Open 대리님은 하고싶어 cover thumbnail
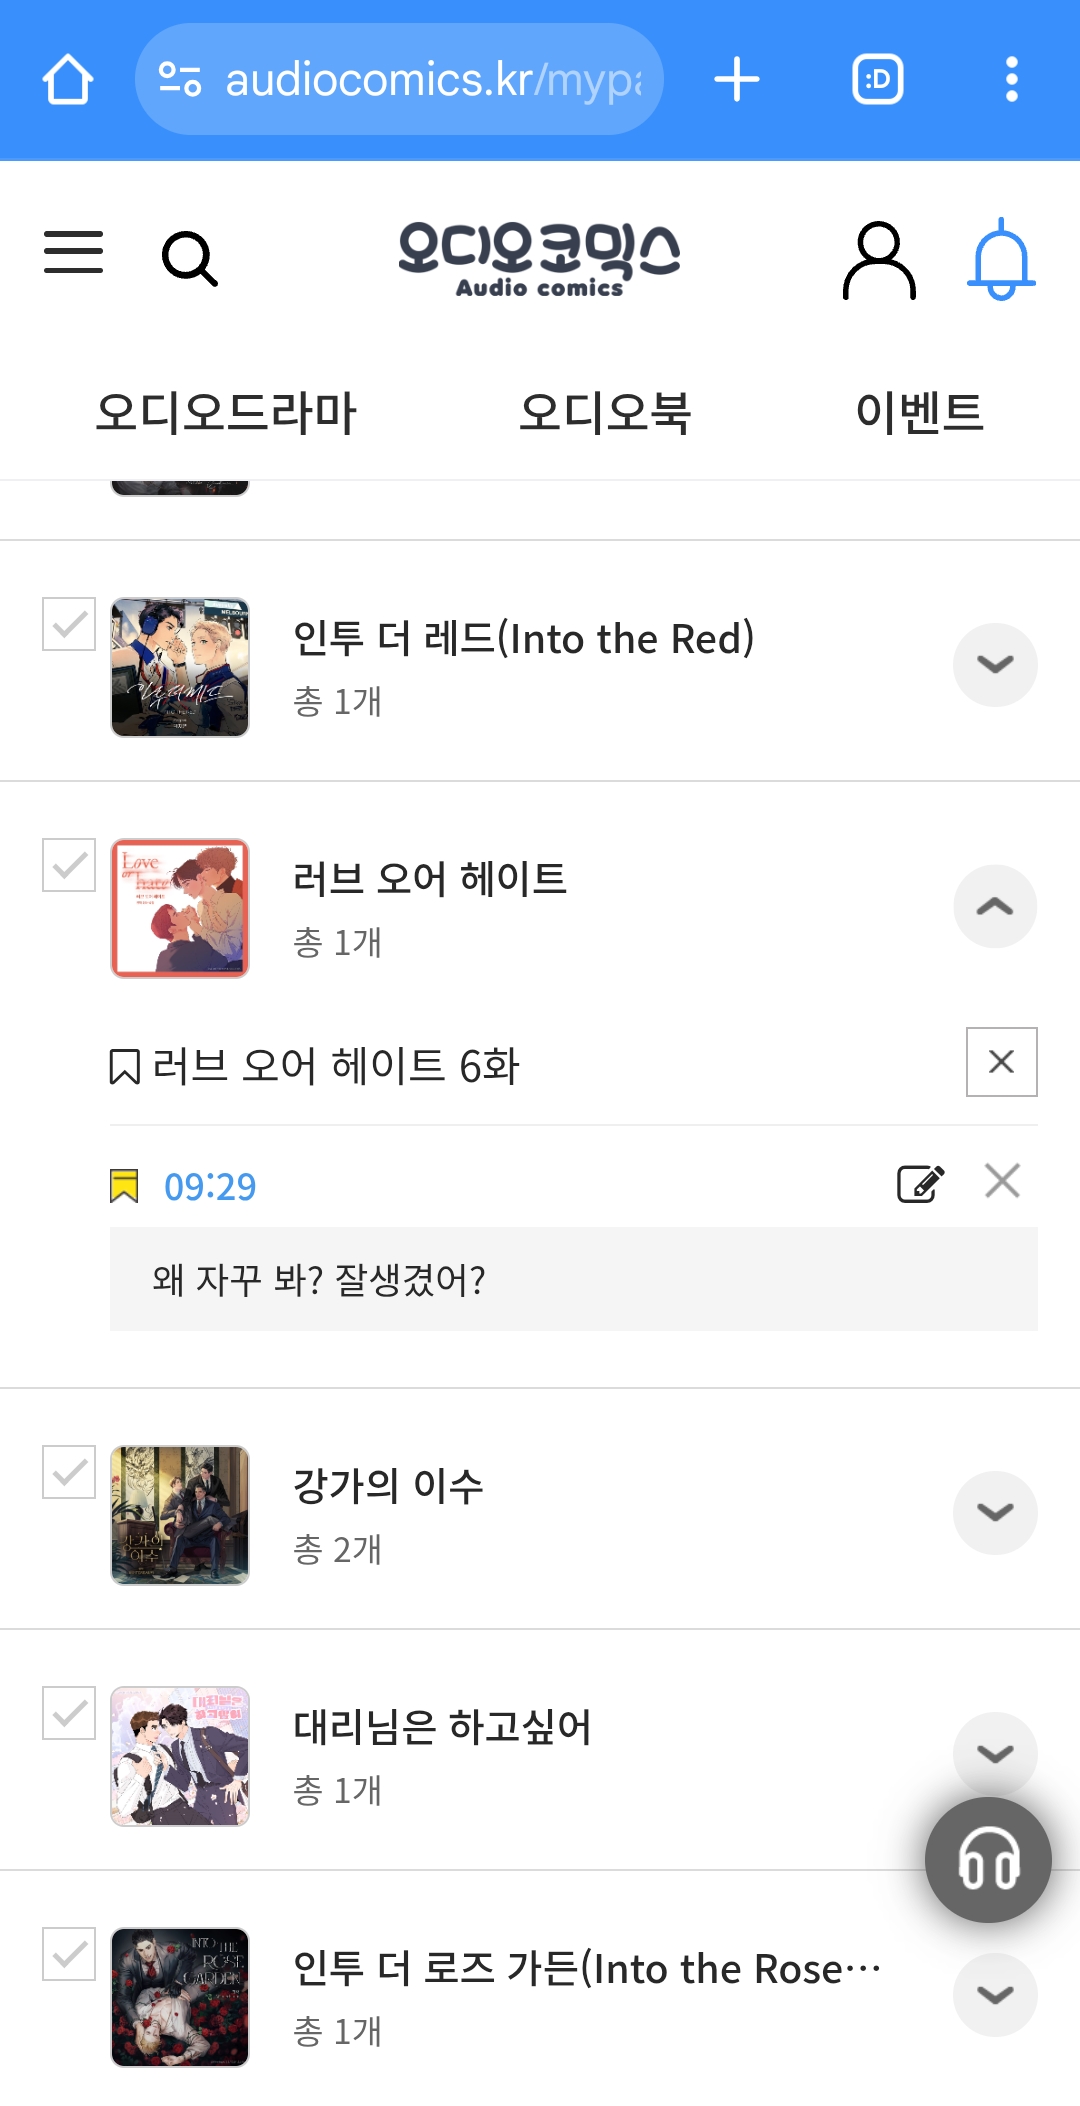 pyautogui.click(x=180, y=1756)
